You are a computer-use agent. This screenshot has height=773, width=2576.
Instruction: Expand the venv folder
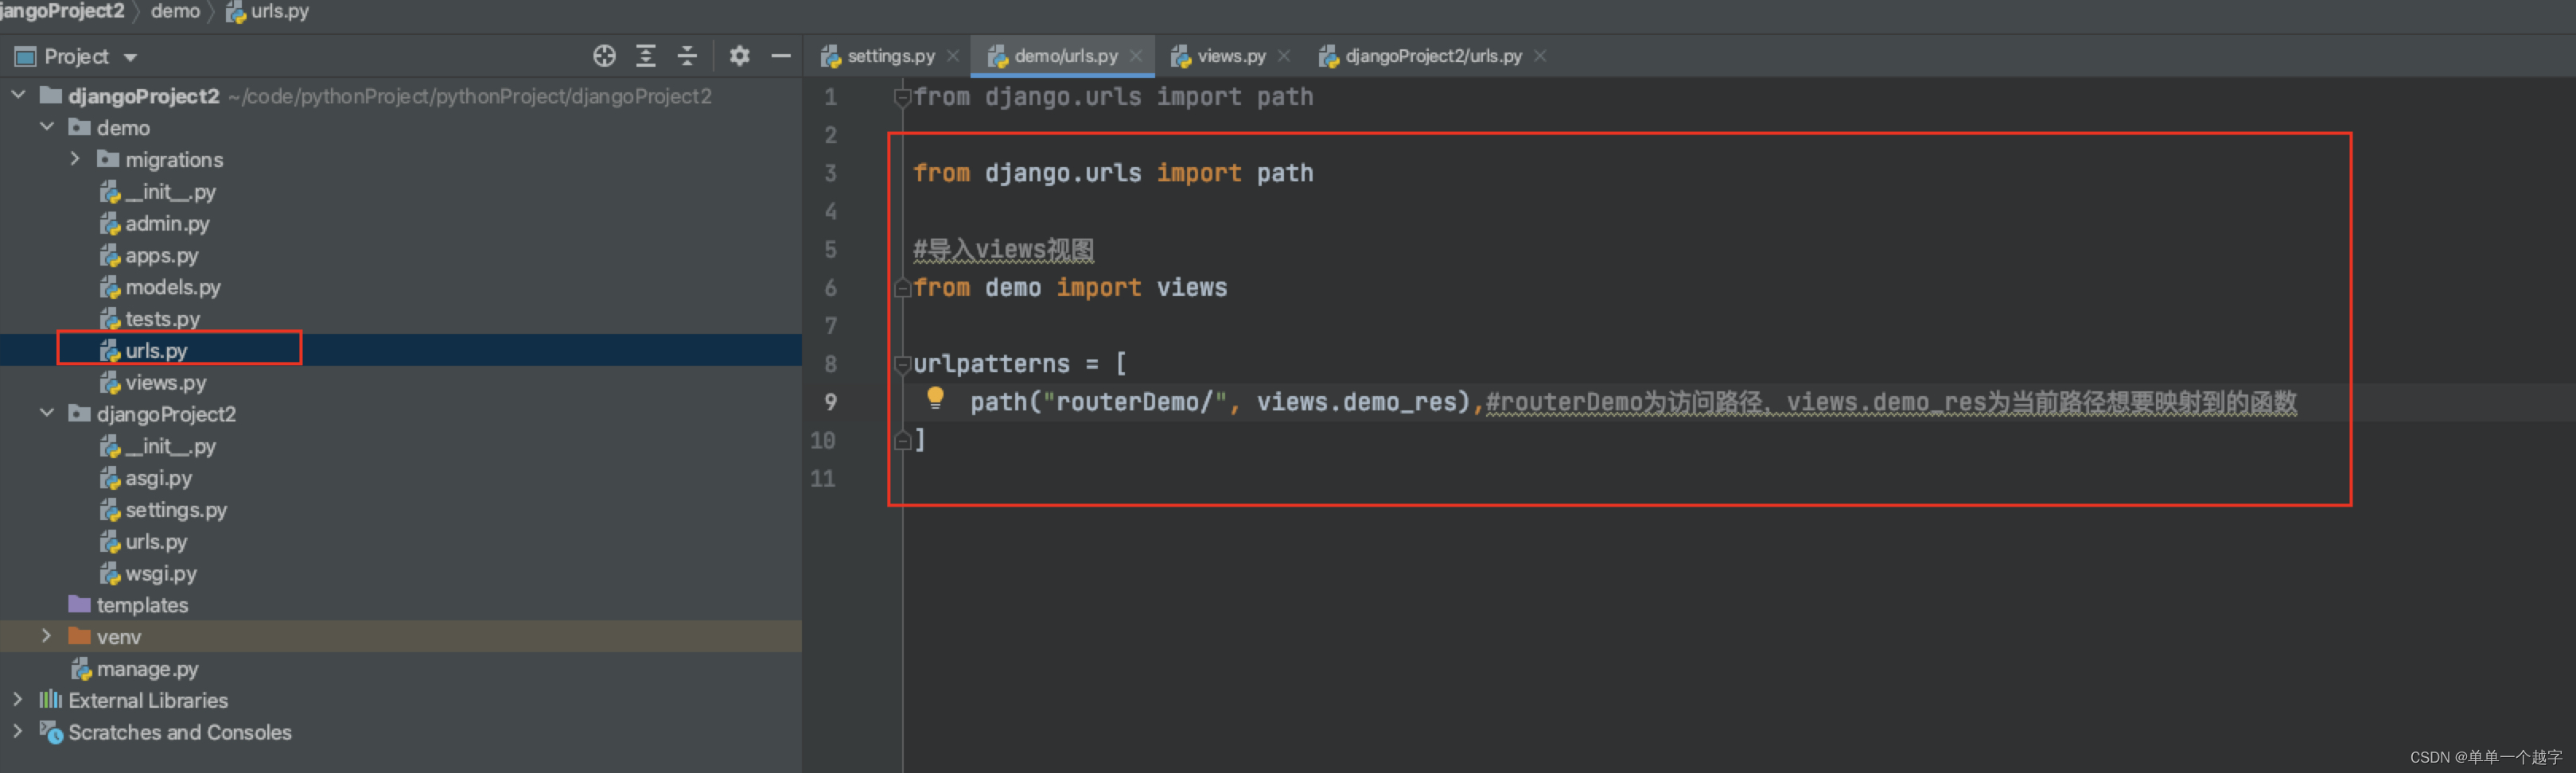tap(46, 636)
